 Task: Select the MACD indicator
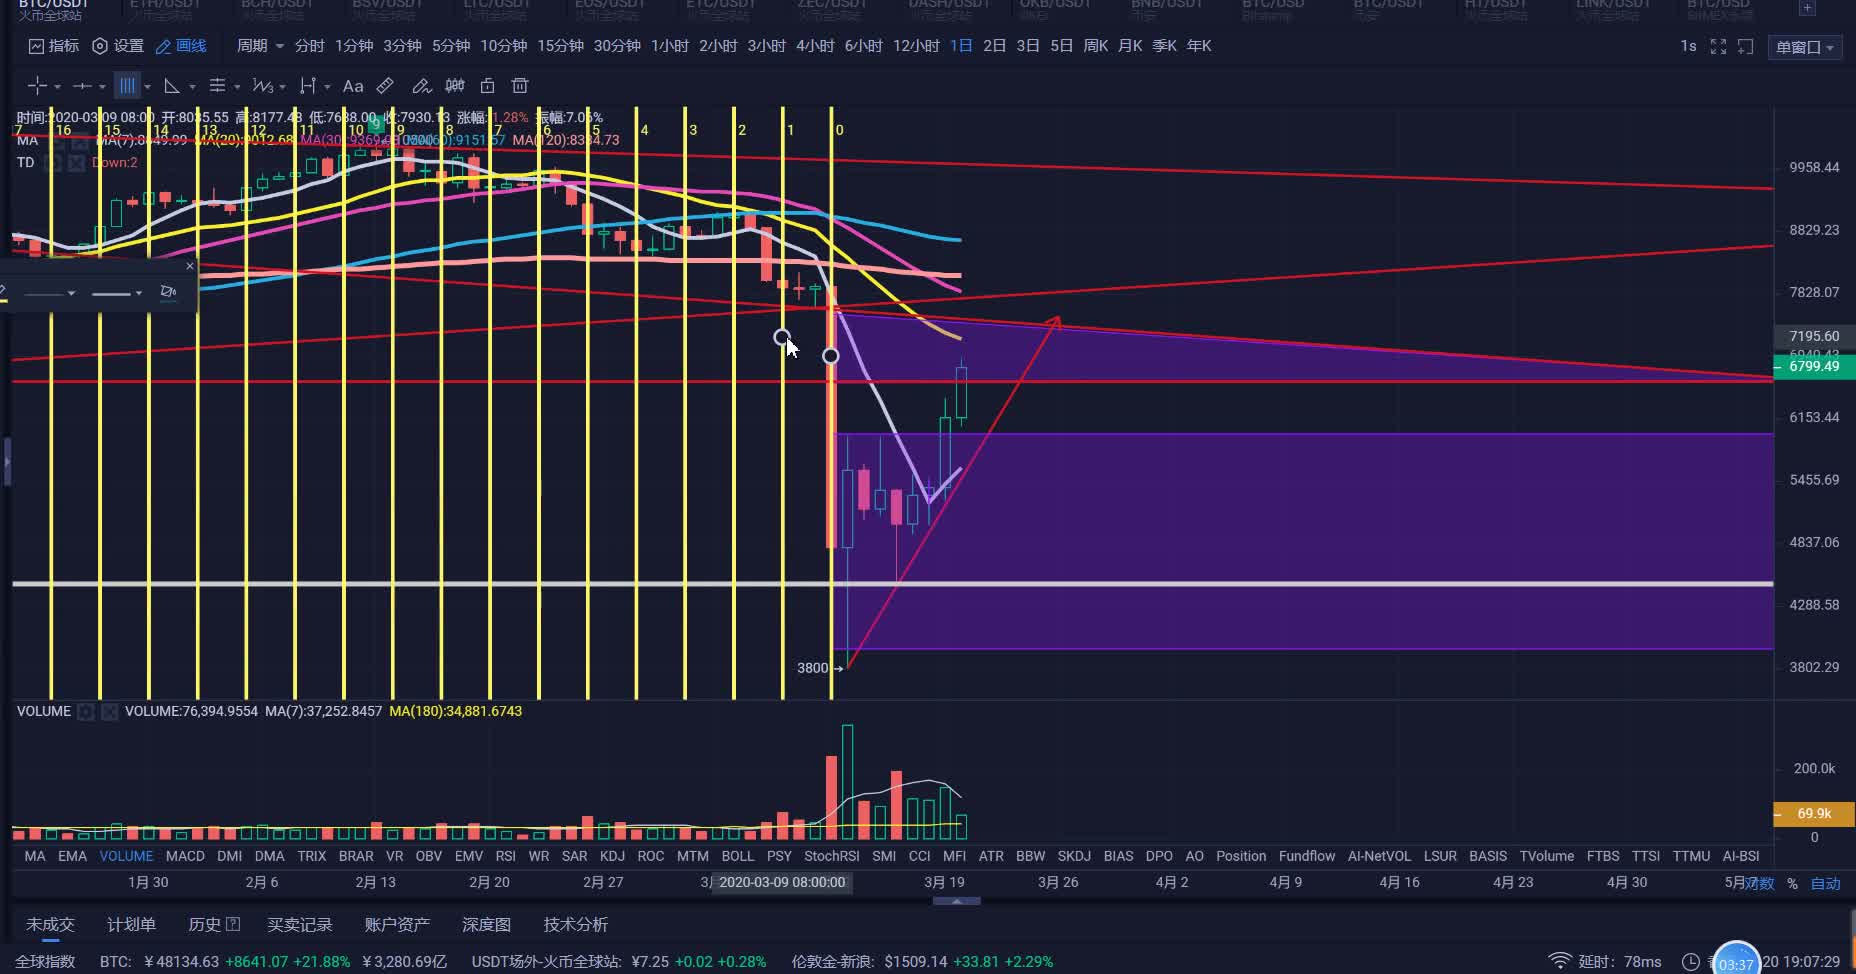click(185, 856)
